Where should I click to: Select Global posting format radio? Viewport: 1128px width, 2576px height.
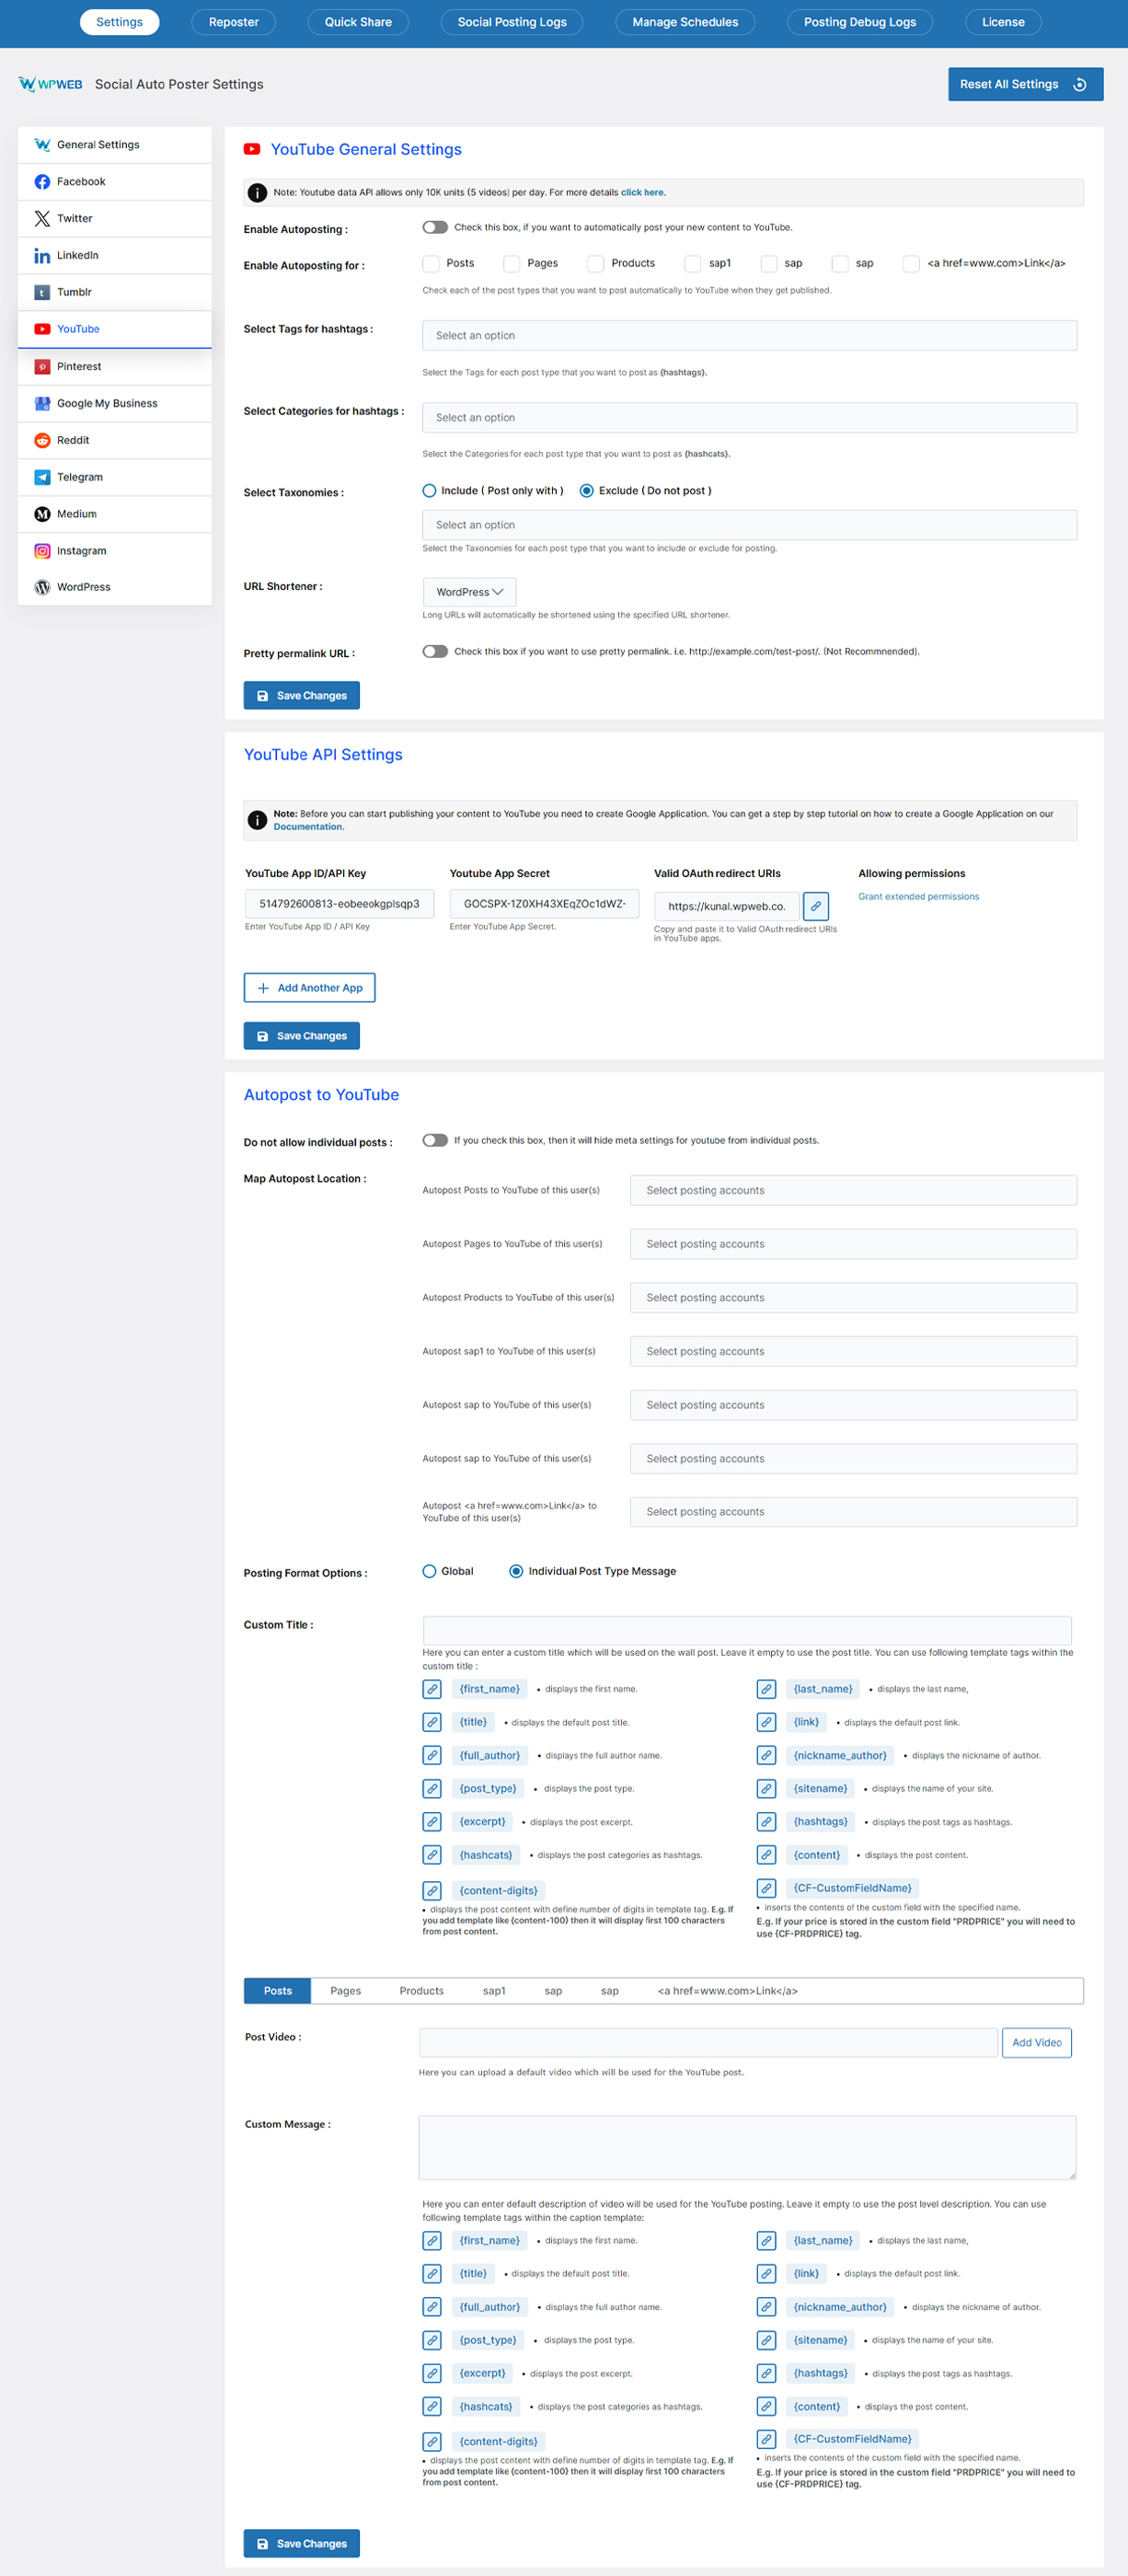[x=429, y=1571]
